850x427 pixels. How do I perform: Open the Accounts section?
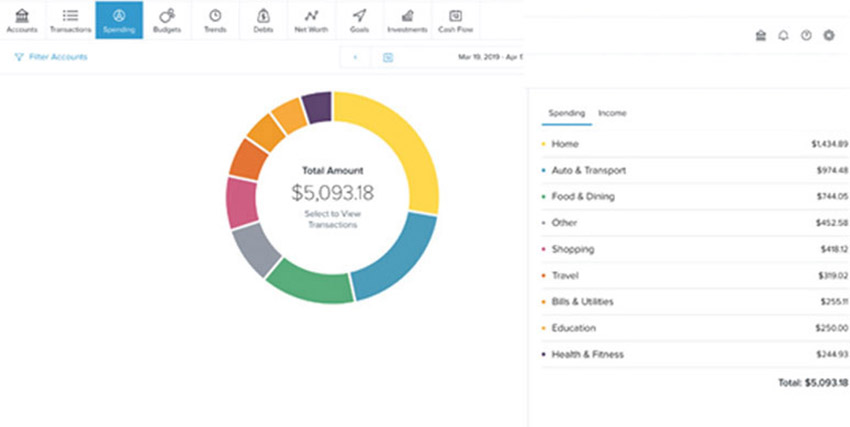pyautogui.click(x=22, y=20)
